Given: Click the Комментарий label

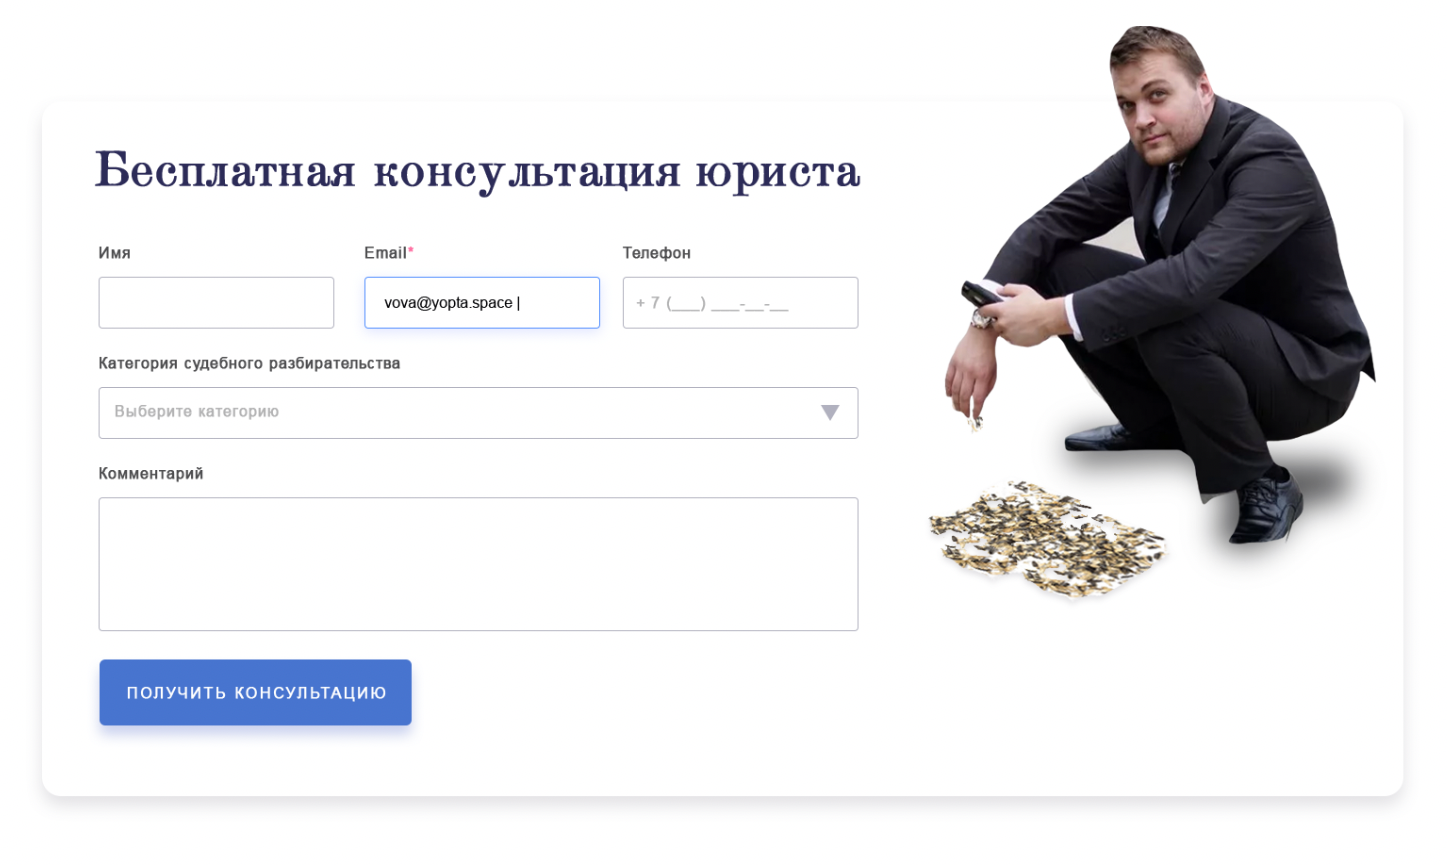Looking at the screenshot, I should click(151, 473).
